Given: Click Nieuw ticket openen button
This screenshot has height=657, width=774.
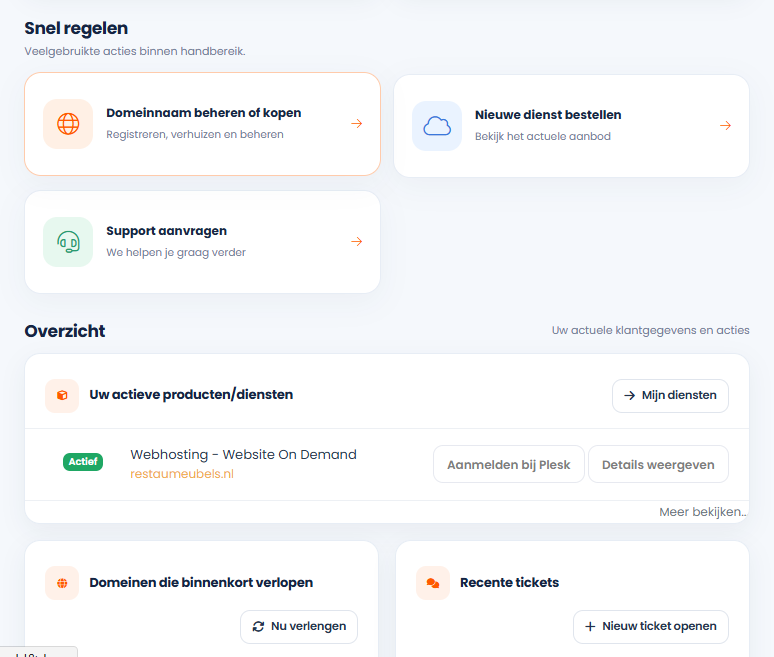Looking at the screenshot, I should tap(651, 626).
